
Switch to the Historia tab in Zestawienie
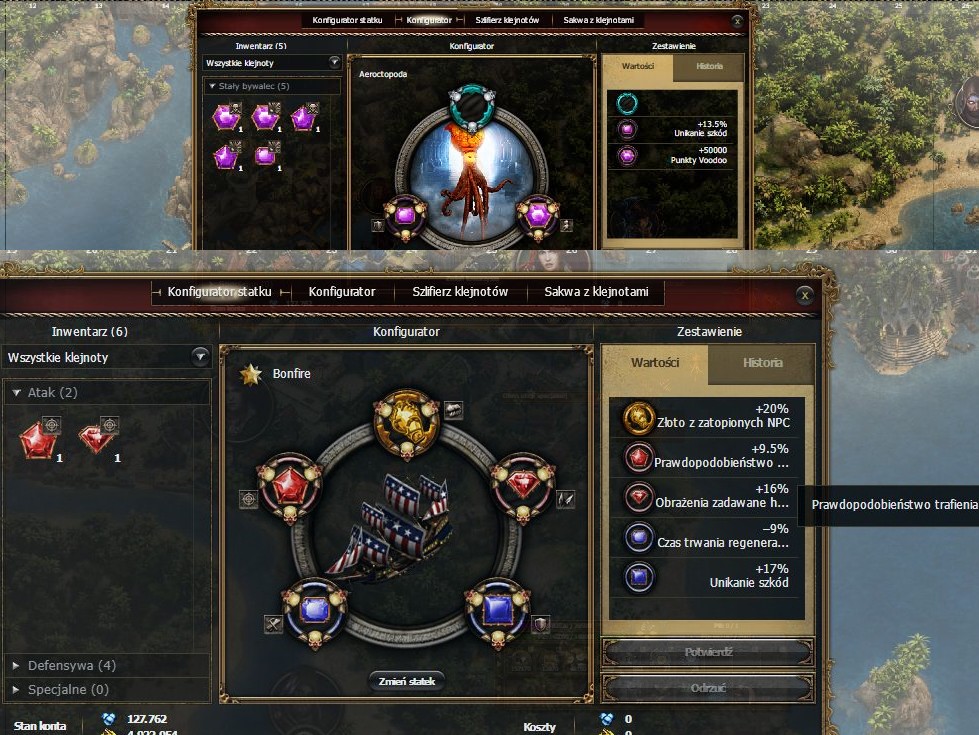[x=762, y=363]
